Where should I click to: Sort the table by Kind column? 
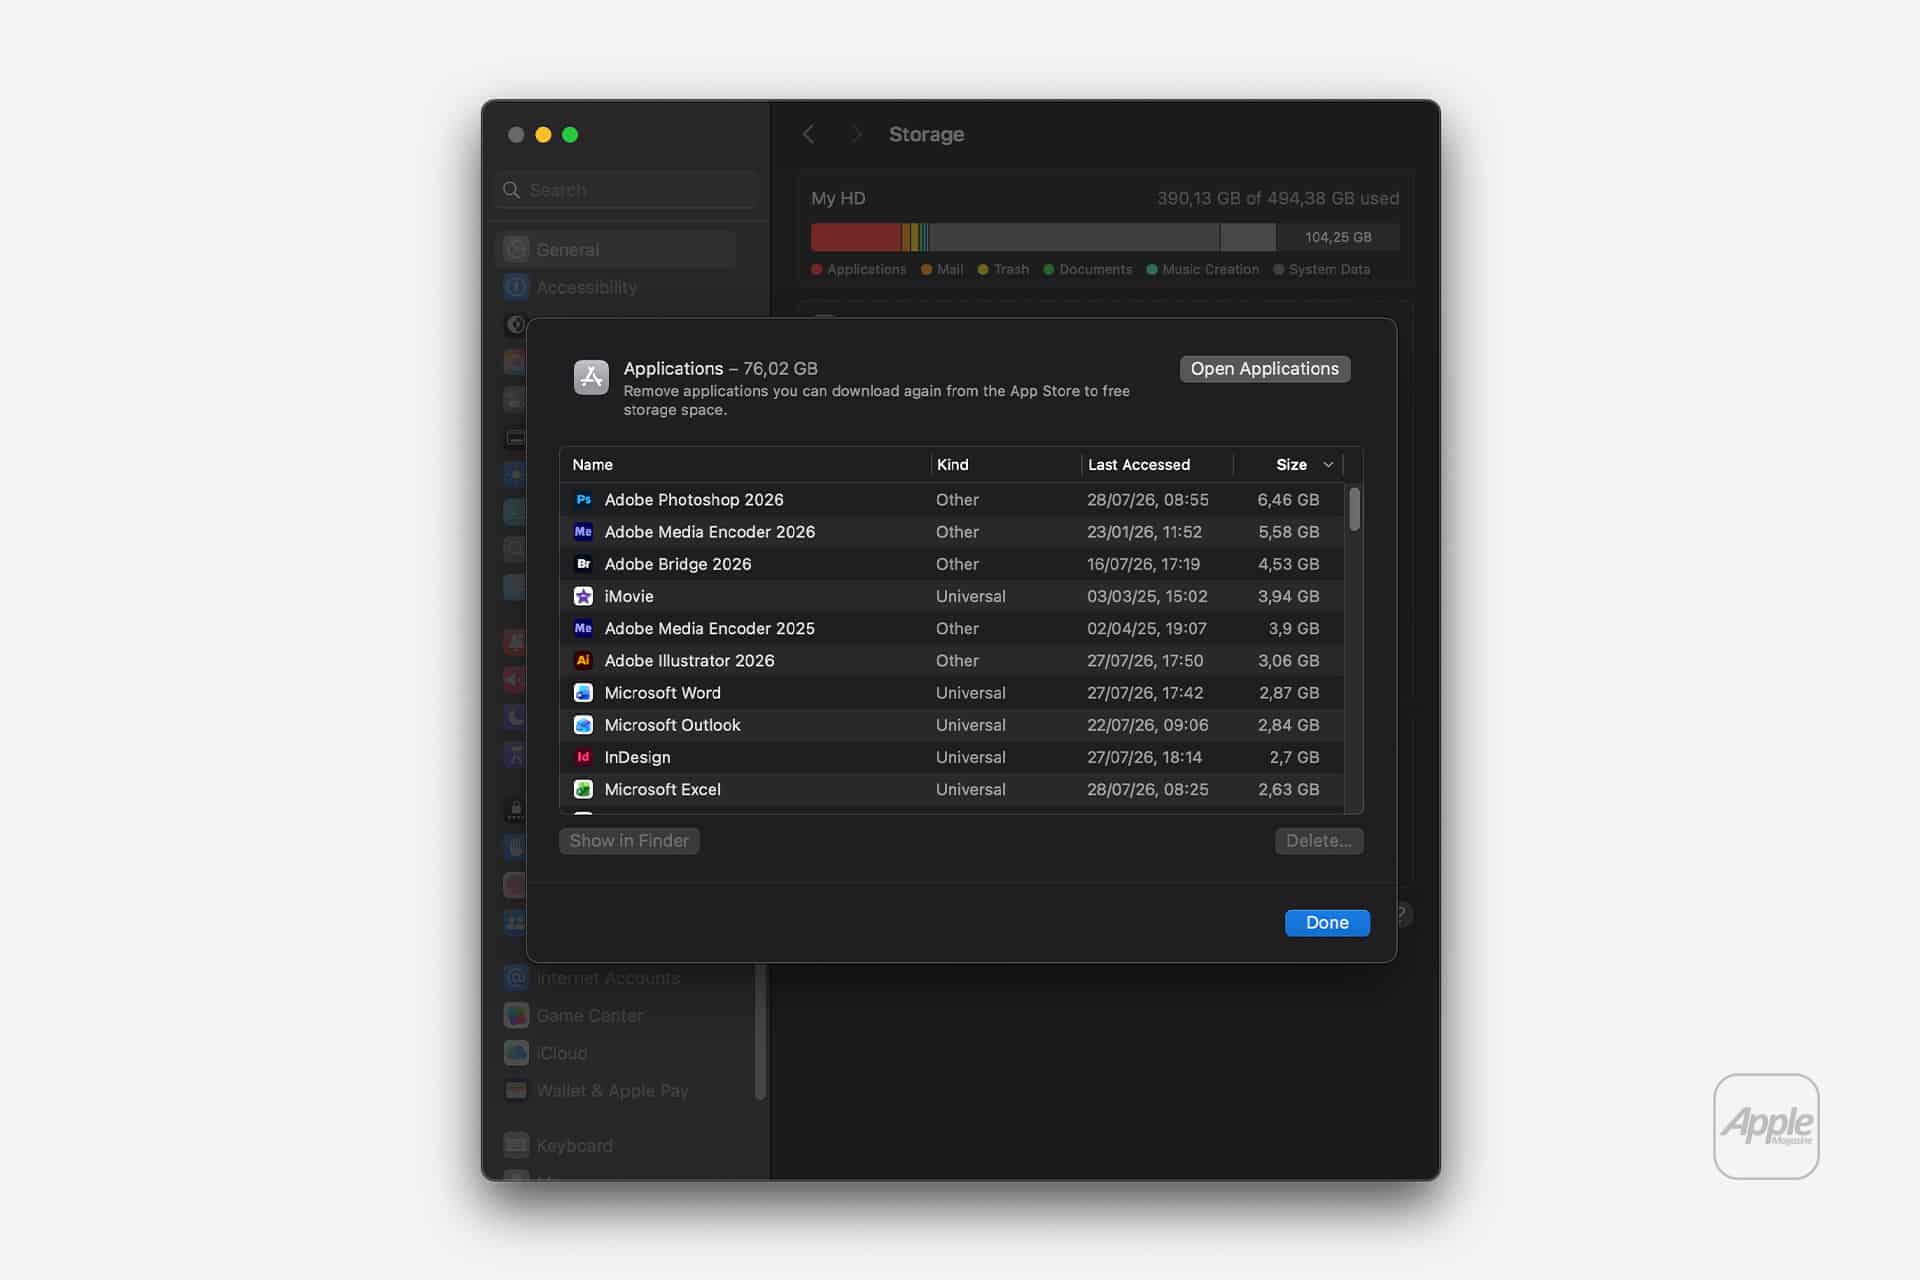(1006, 465)
